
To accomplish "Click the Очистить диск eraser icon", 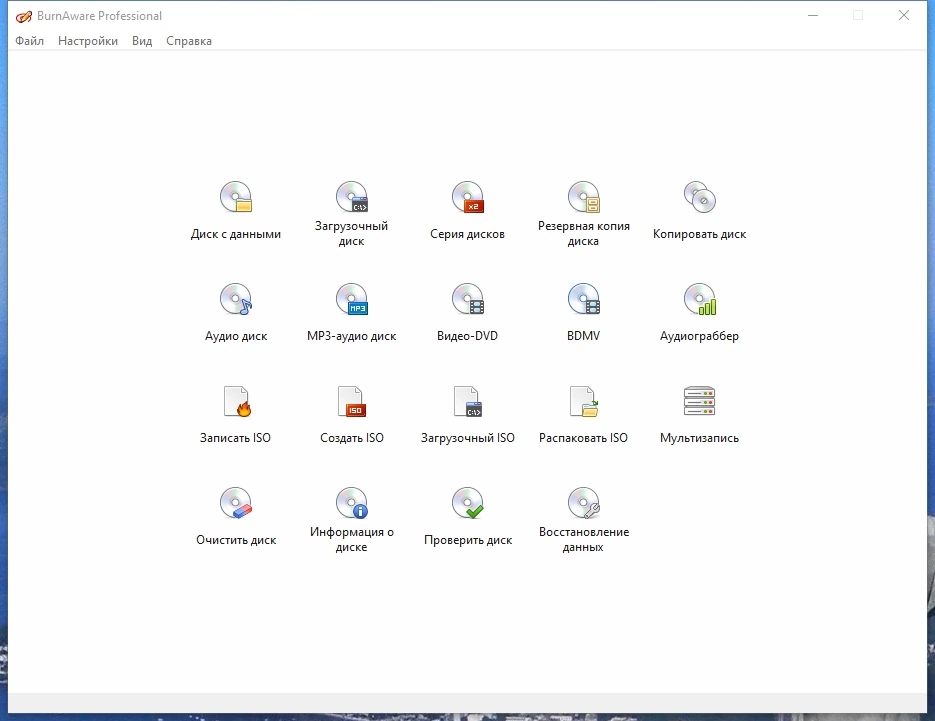I will tap(236, 503).
